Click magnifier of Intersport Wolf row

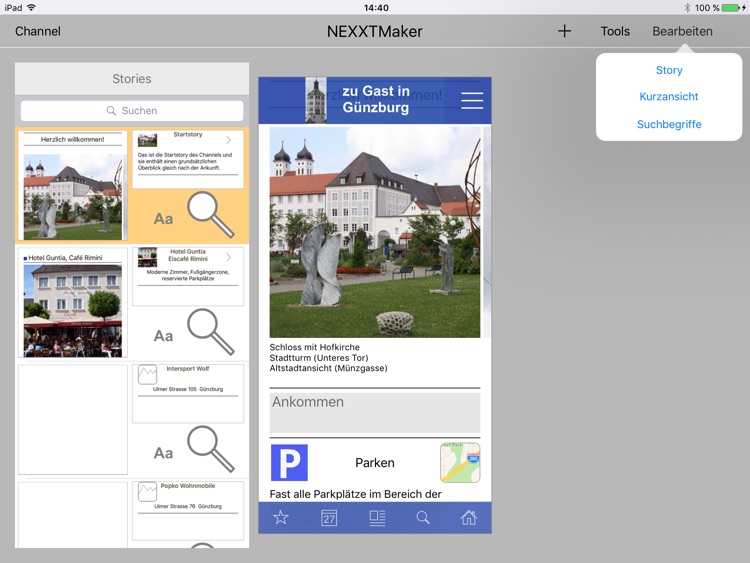(210, 449)
